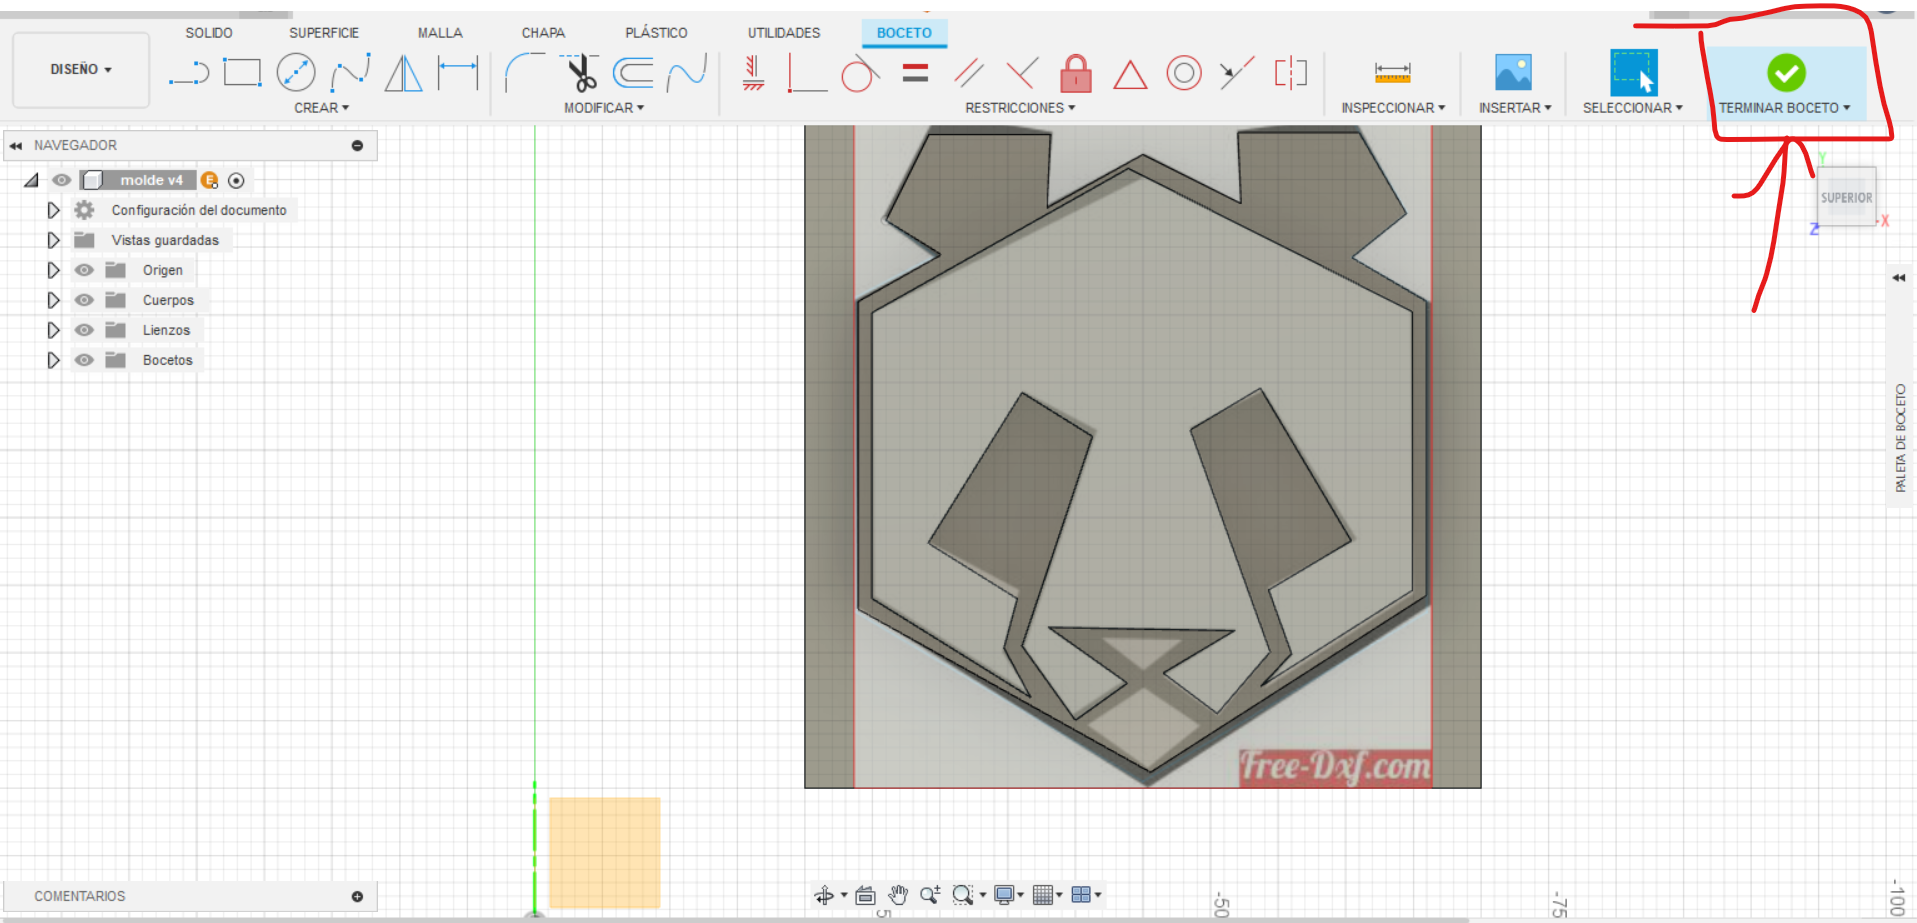Image resolution: width=1917 pixels, height=923 pixels.
Task: Switch to the PLÁSTICO tab
Action: click(x=656, y=33)
